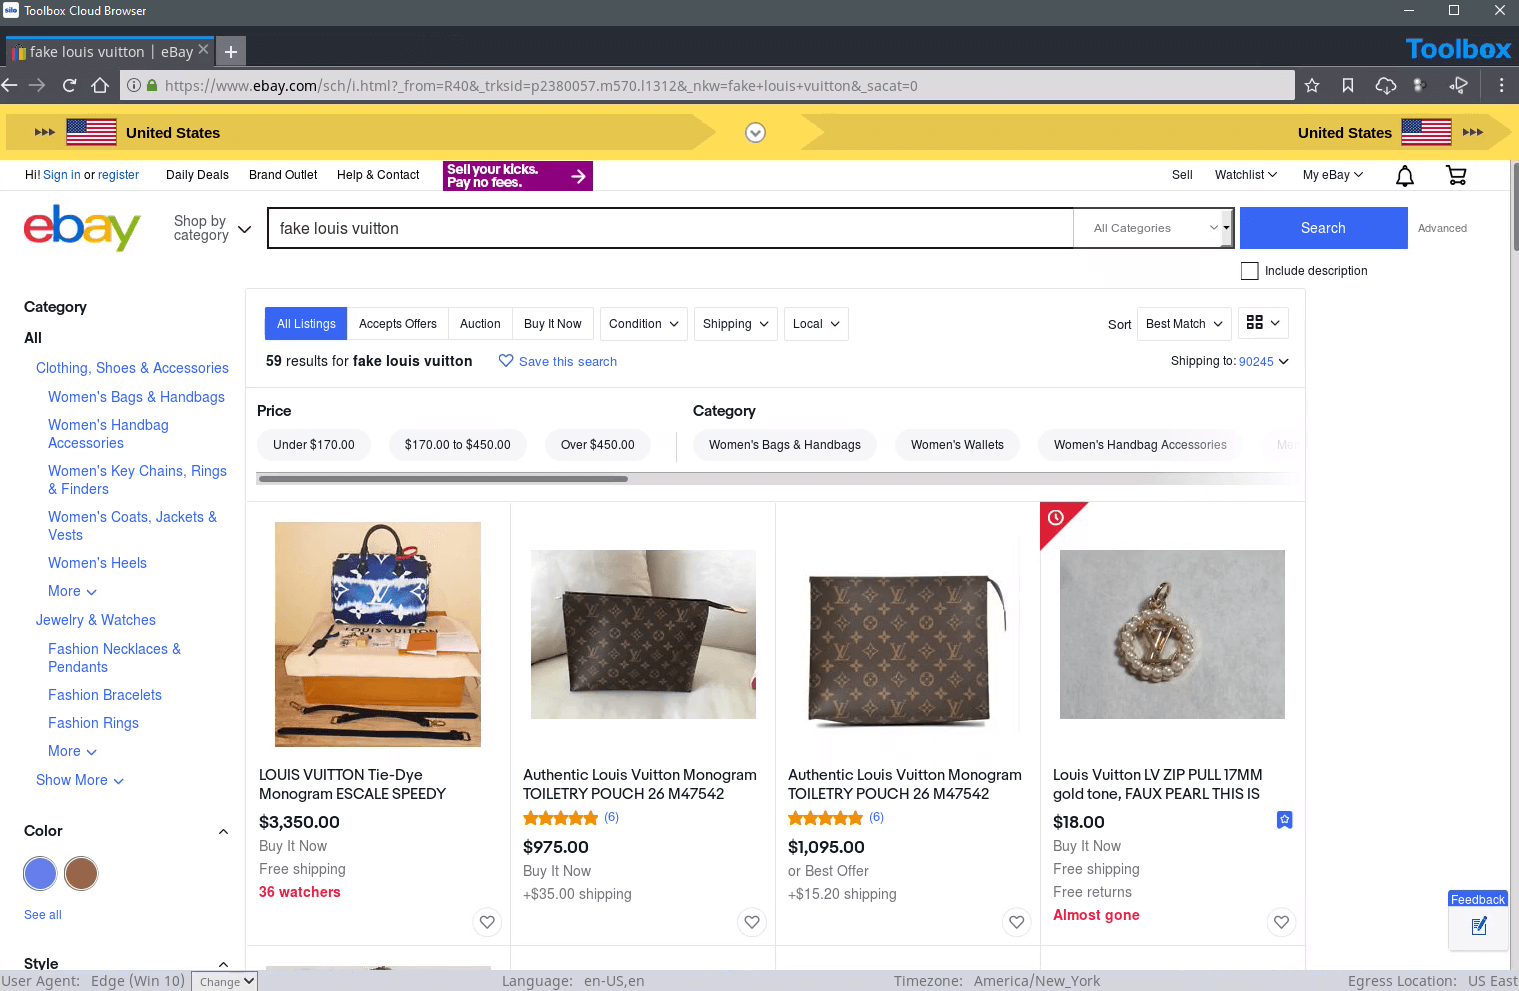Screen dimensions: 1519x991
Task: Filter price Under $170.00
Action: click(314, 445)
